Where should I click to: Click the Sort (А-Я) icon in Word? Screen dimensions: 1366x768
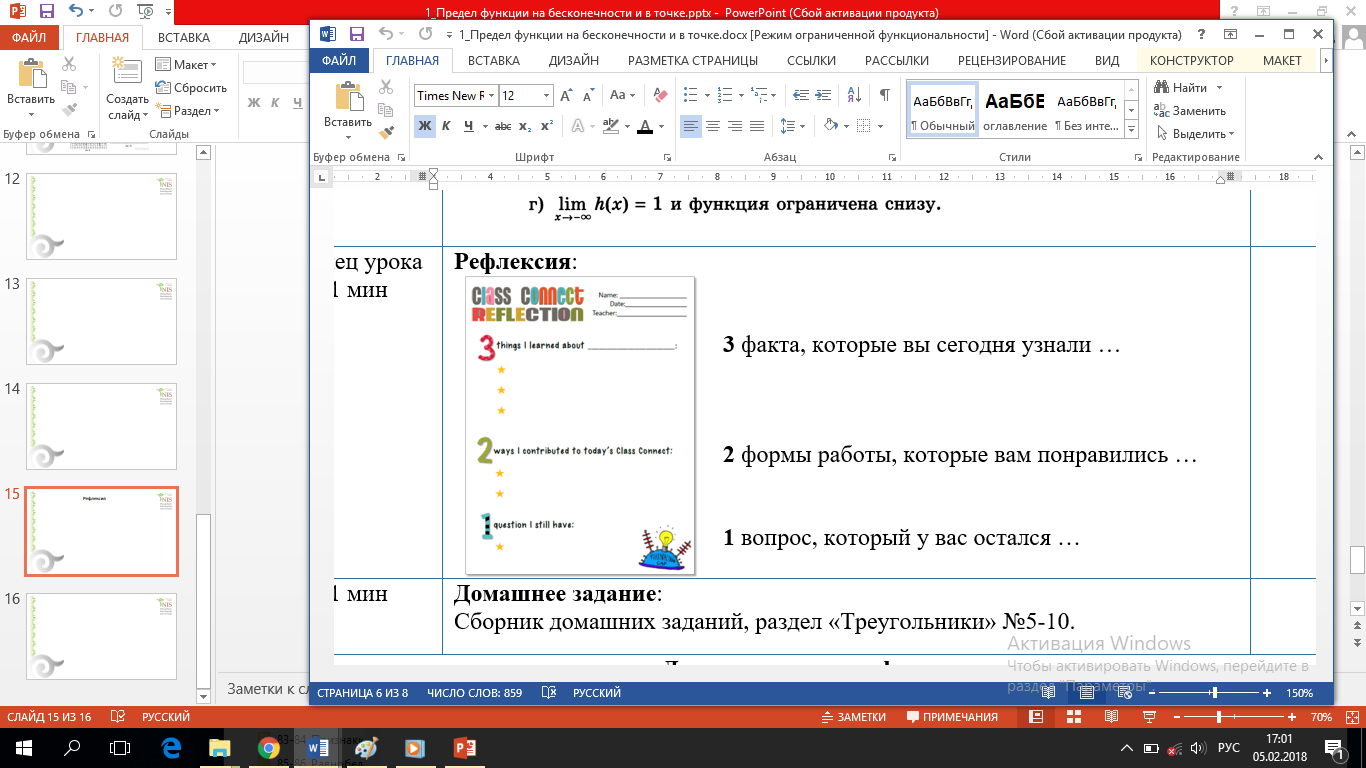853,95
